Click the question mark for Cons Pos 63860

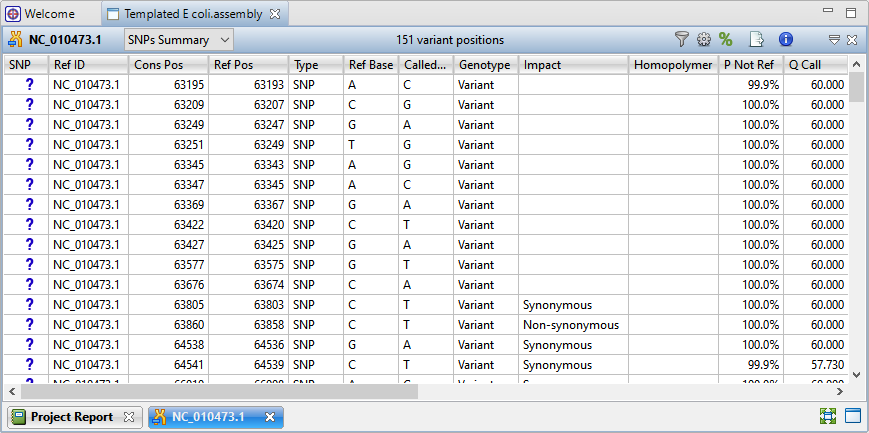coord(29,324)
